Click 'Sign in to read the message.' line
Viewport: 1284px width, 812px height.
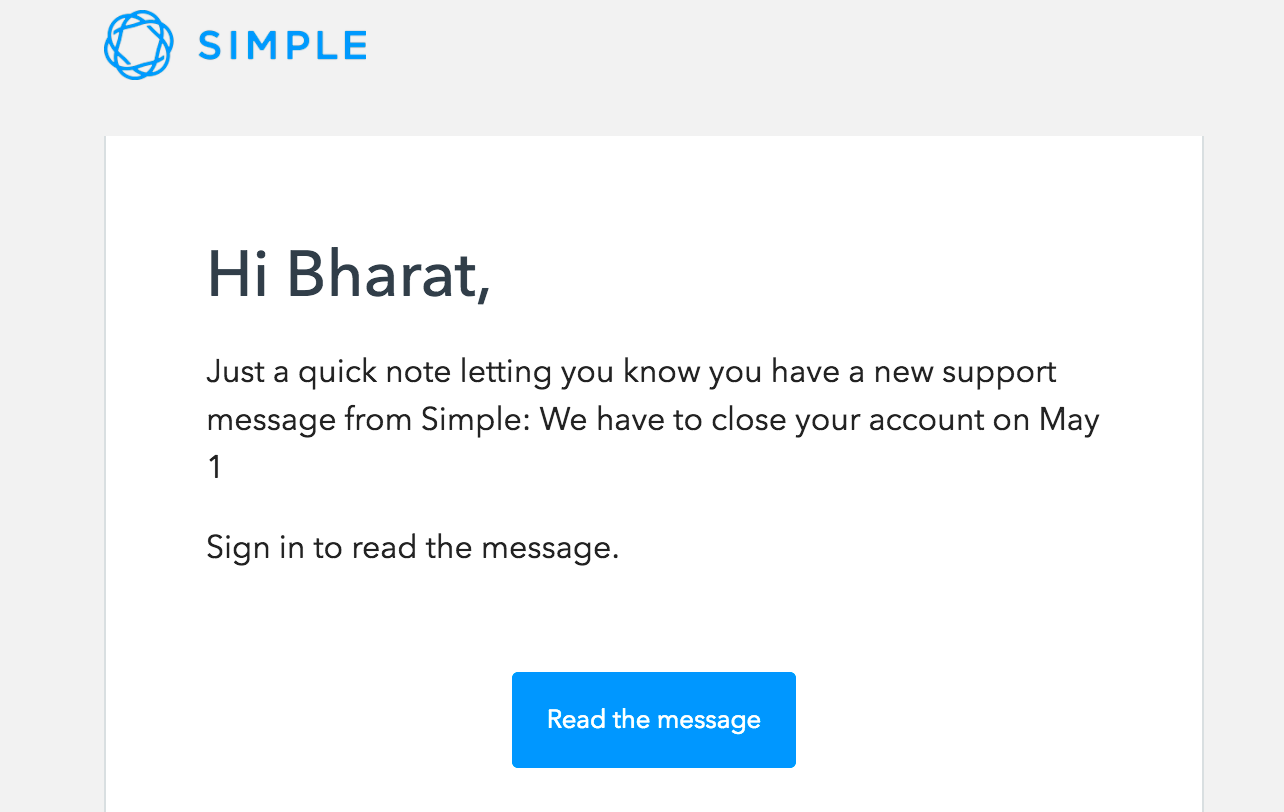[x=413, y=548]
